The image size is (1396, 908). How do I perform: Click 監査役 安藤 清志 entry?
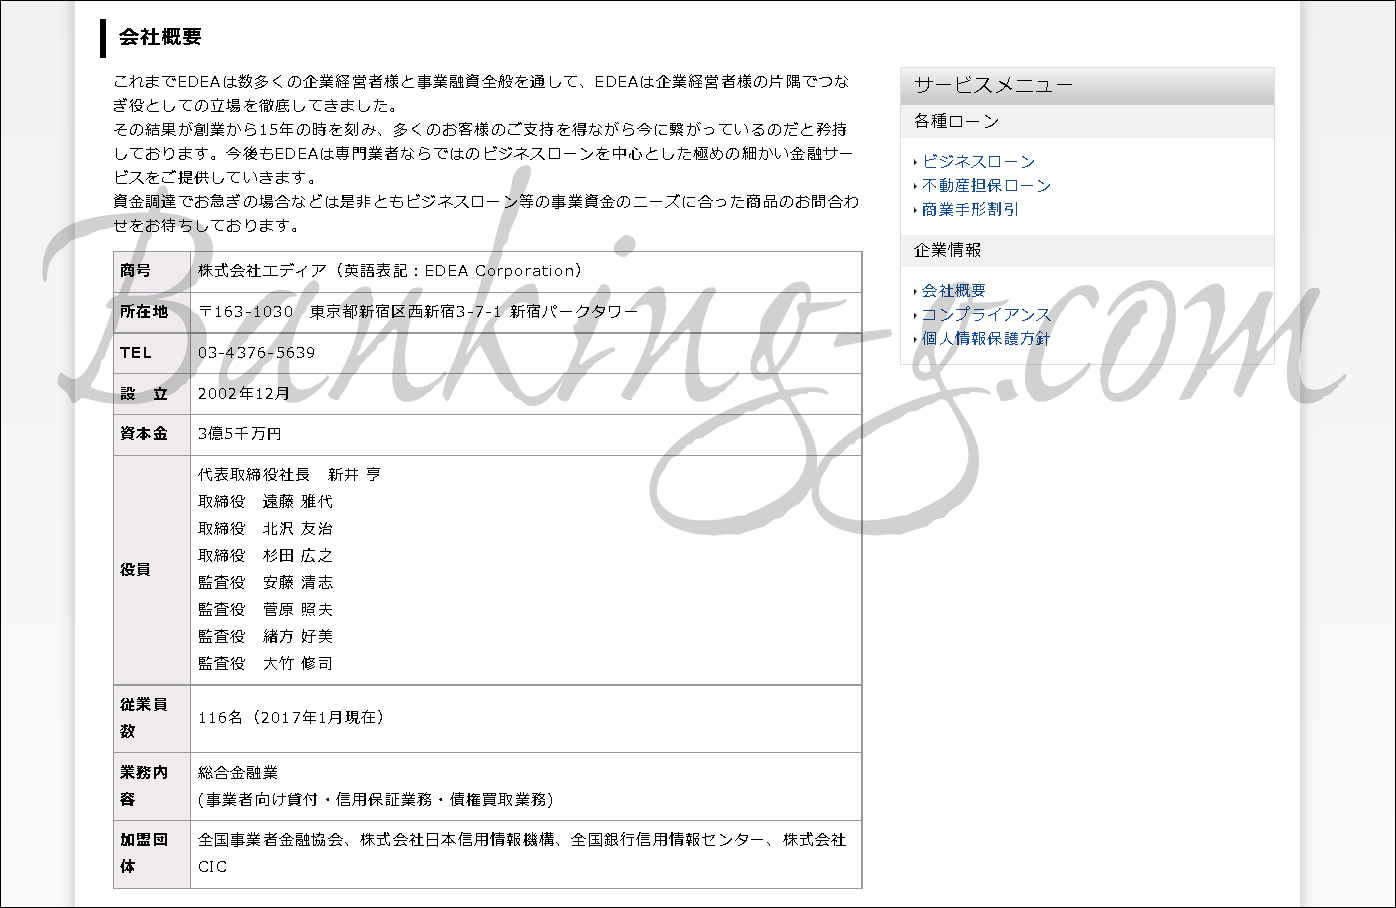265,583
